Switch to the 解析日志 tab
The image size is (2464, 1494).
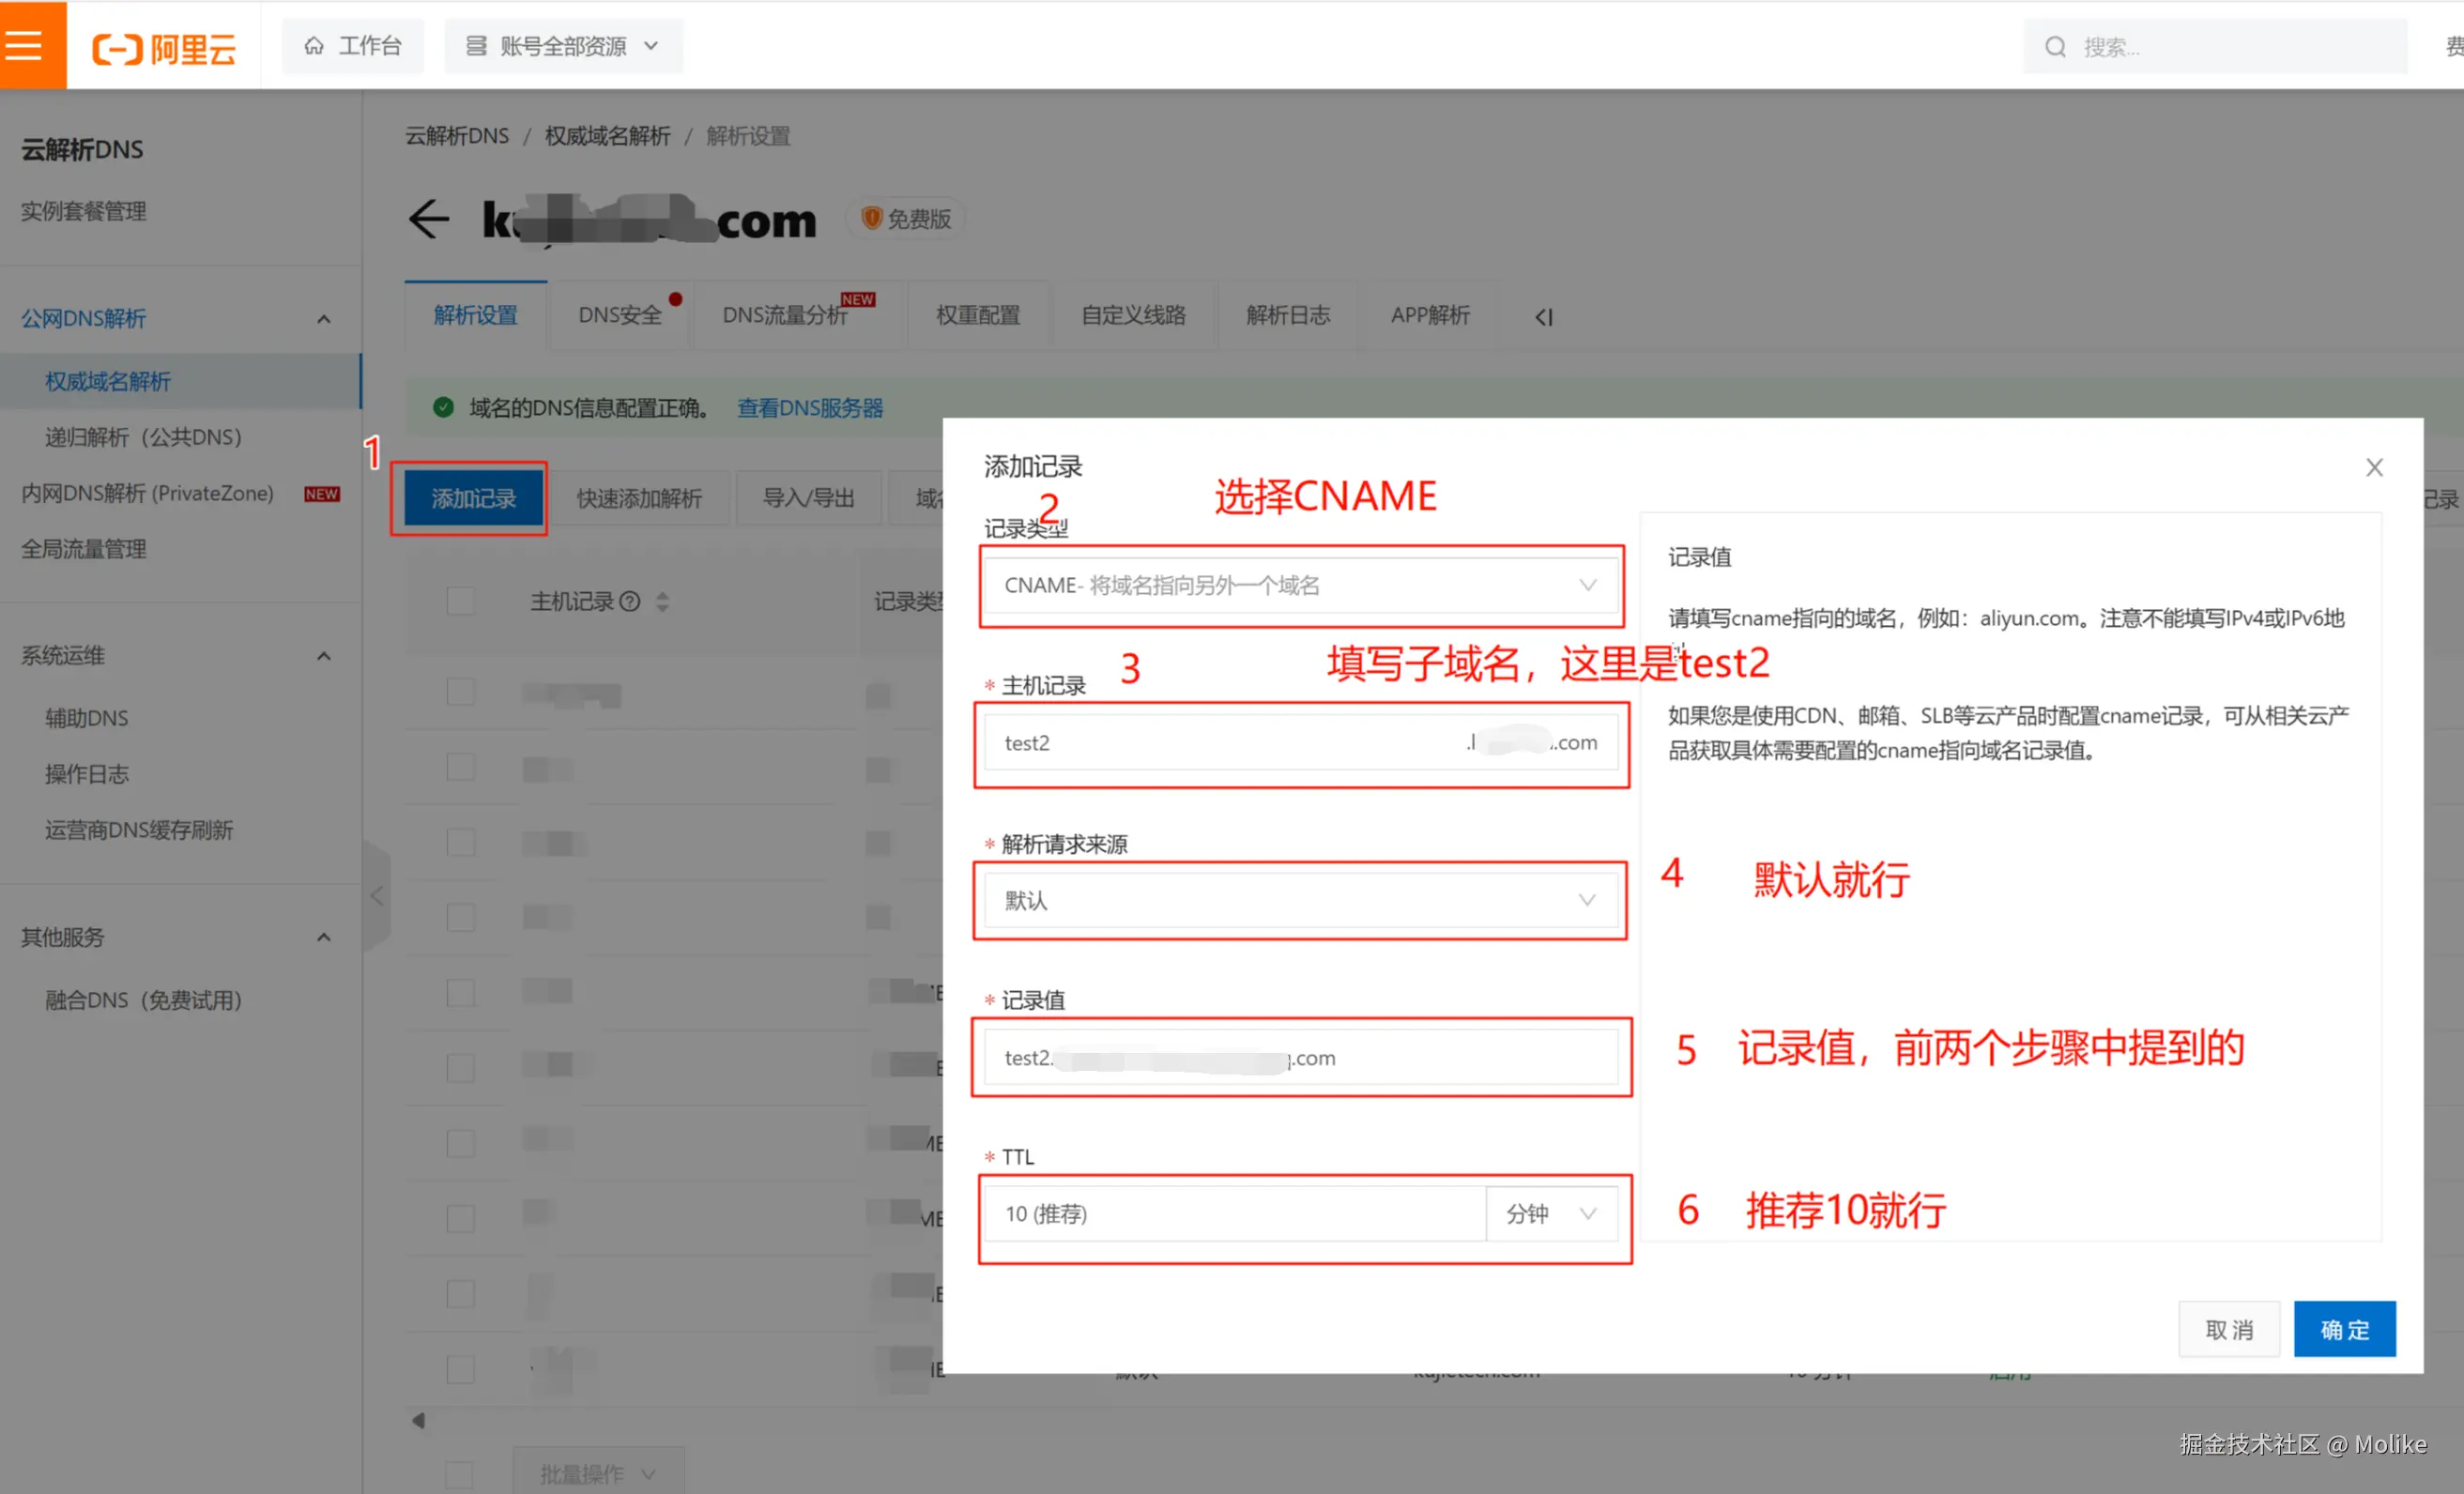(x=1287, y=315)
